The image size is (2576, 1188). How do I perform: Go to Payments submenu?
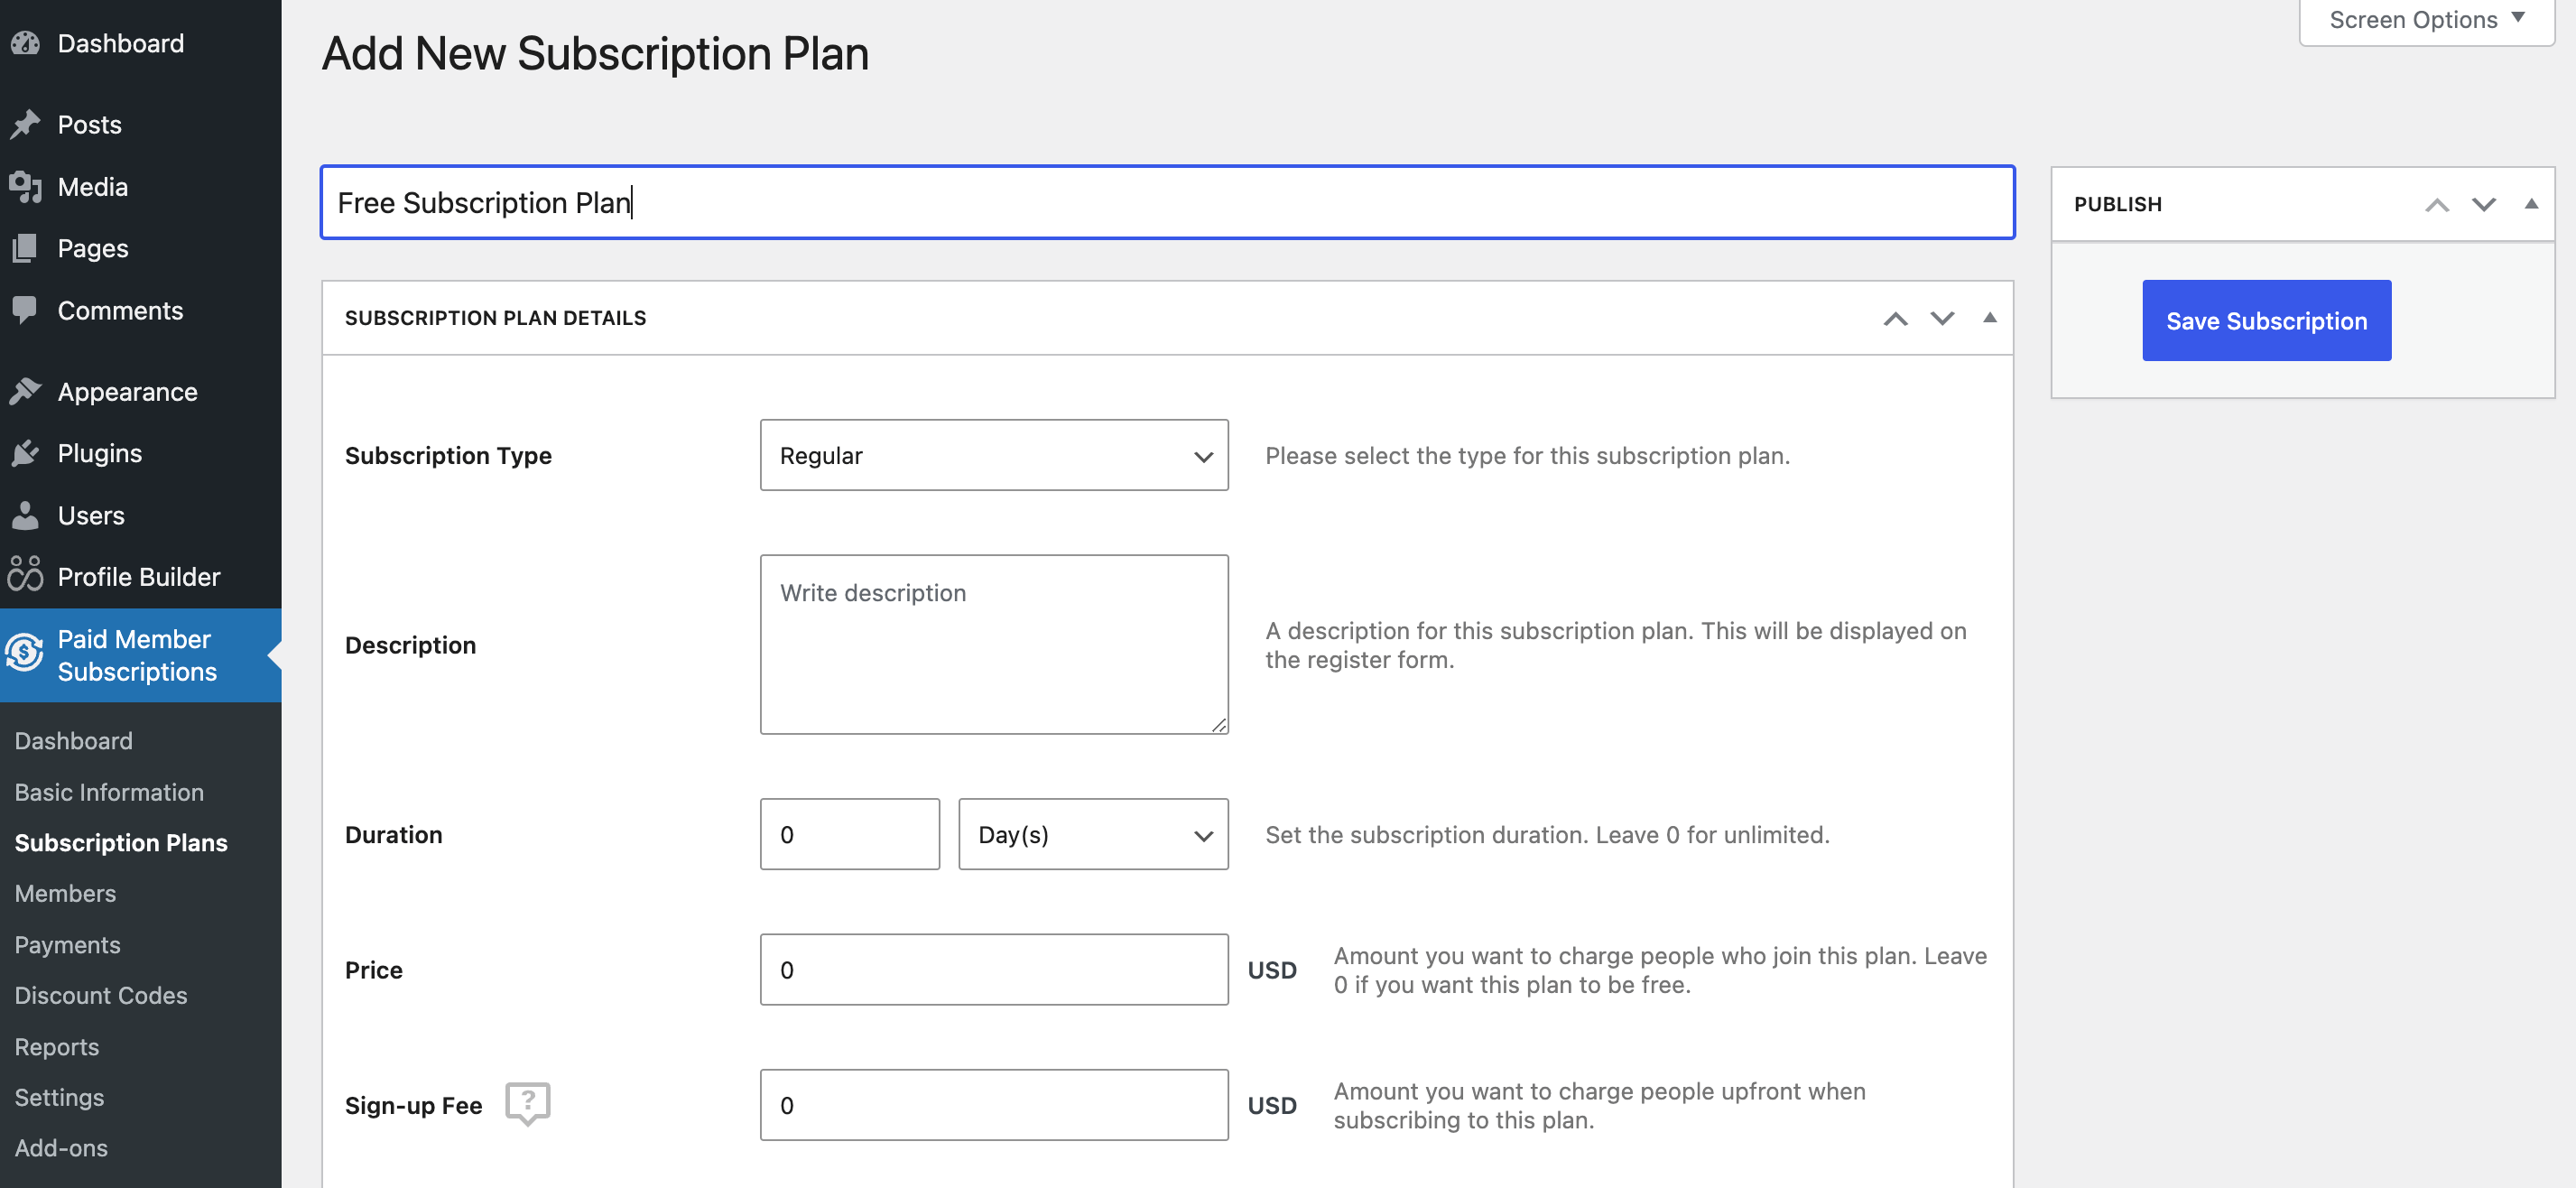point(67,945)
